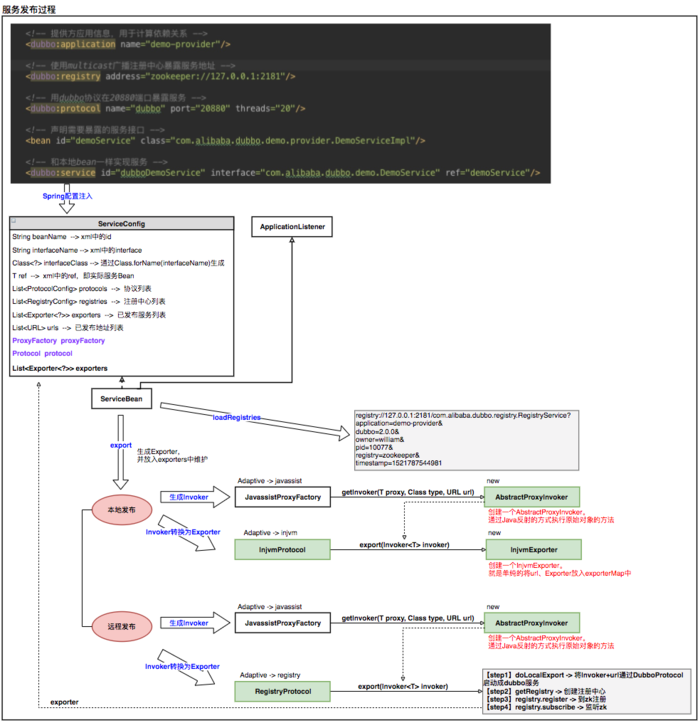This screenshot has width=700, height=723.
Task: Select the Class<?> interfaceClass field row
Action: [118, 263]
